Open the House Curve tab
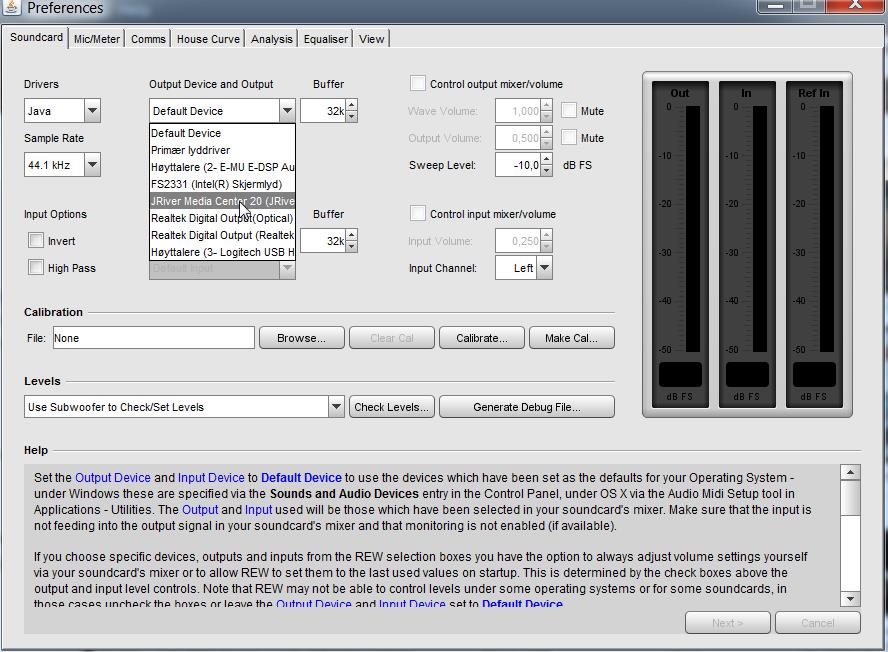888x652 pixels. [x=208, y=39]
